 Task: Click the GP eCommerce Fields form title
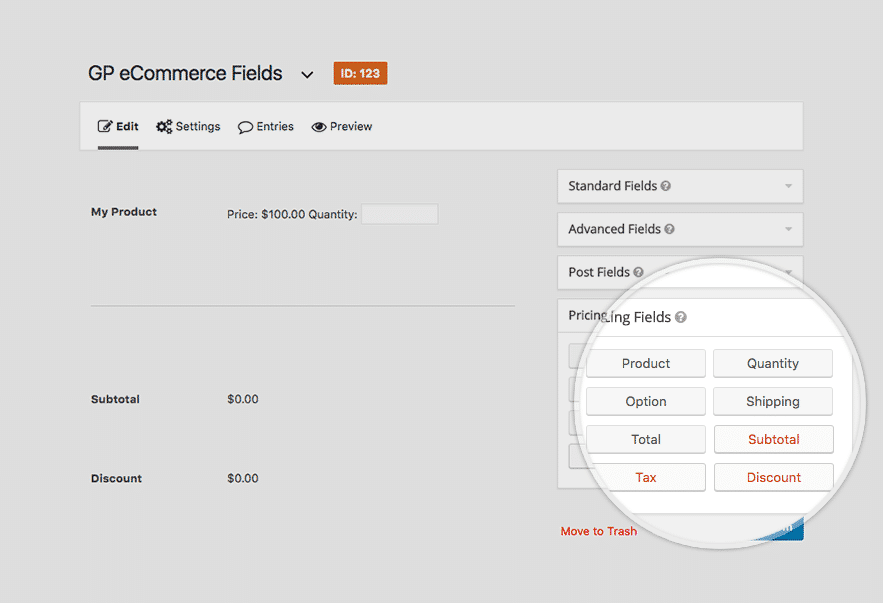[185, 73]
